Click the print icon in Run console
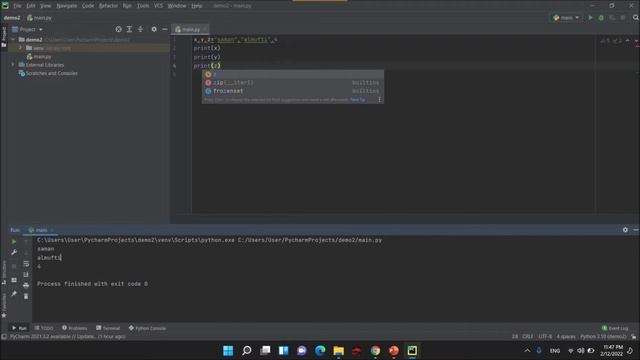This screenshot has height=360, width=640. pos(26,285)
